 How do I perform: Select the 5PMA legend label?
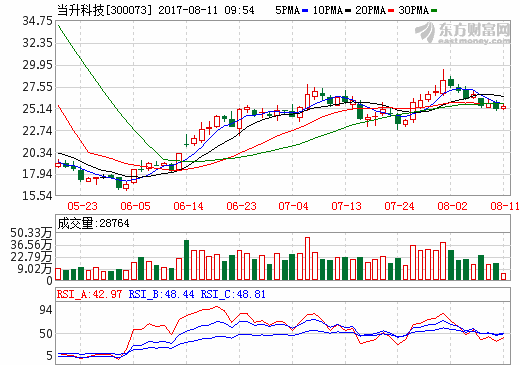point(288,10)
